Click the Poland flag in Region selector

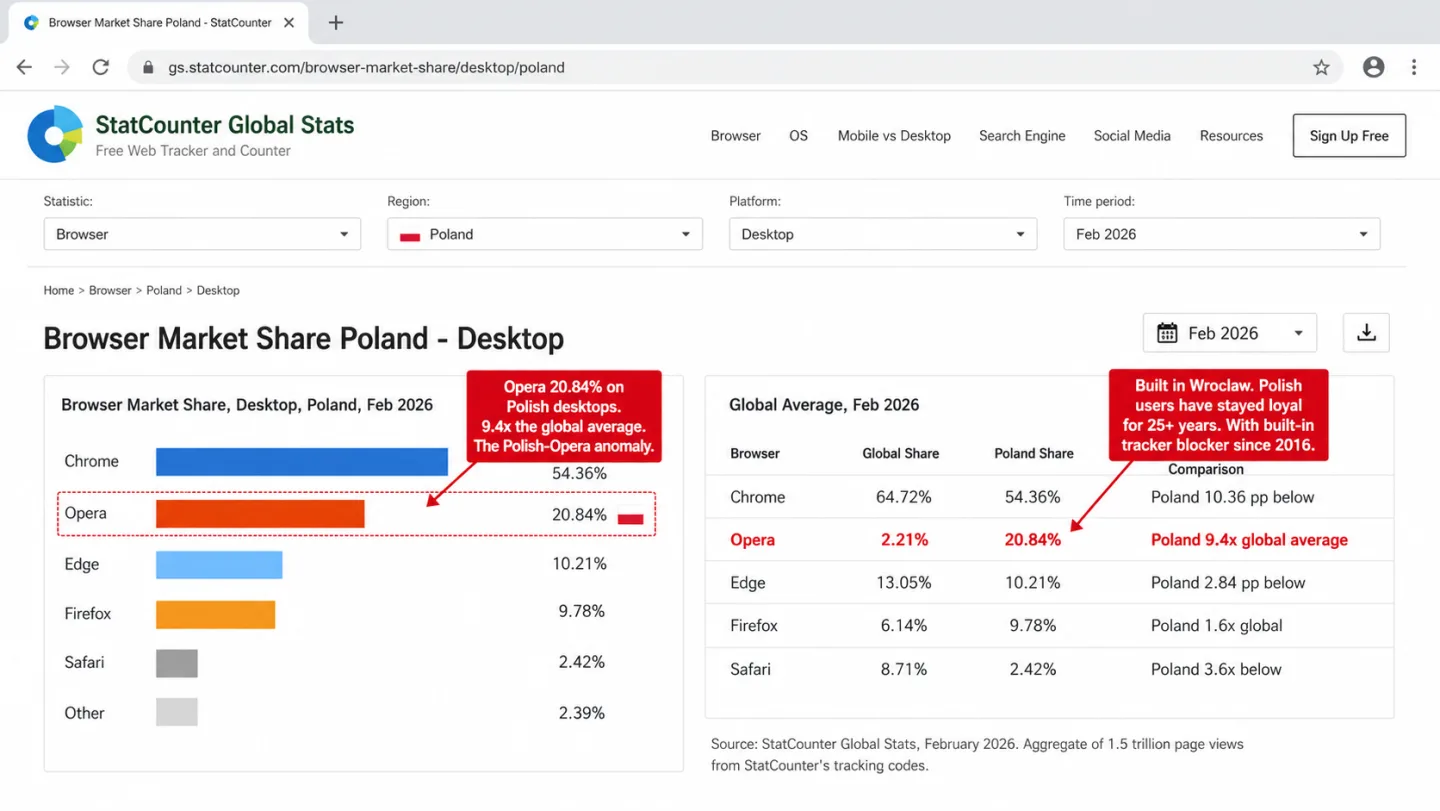tap(409, 235)
